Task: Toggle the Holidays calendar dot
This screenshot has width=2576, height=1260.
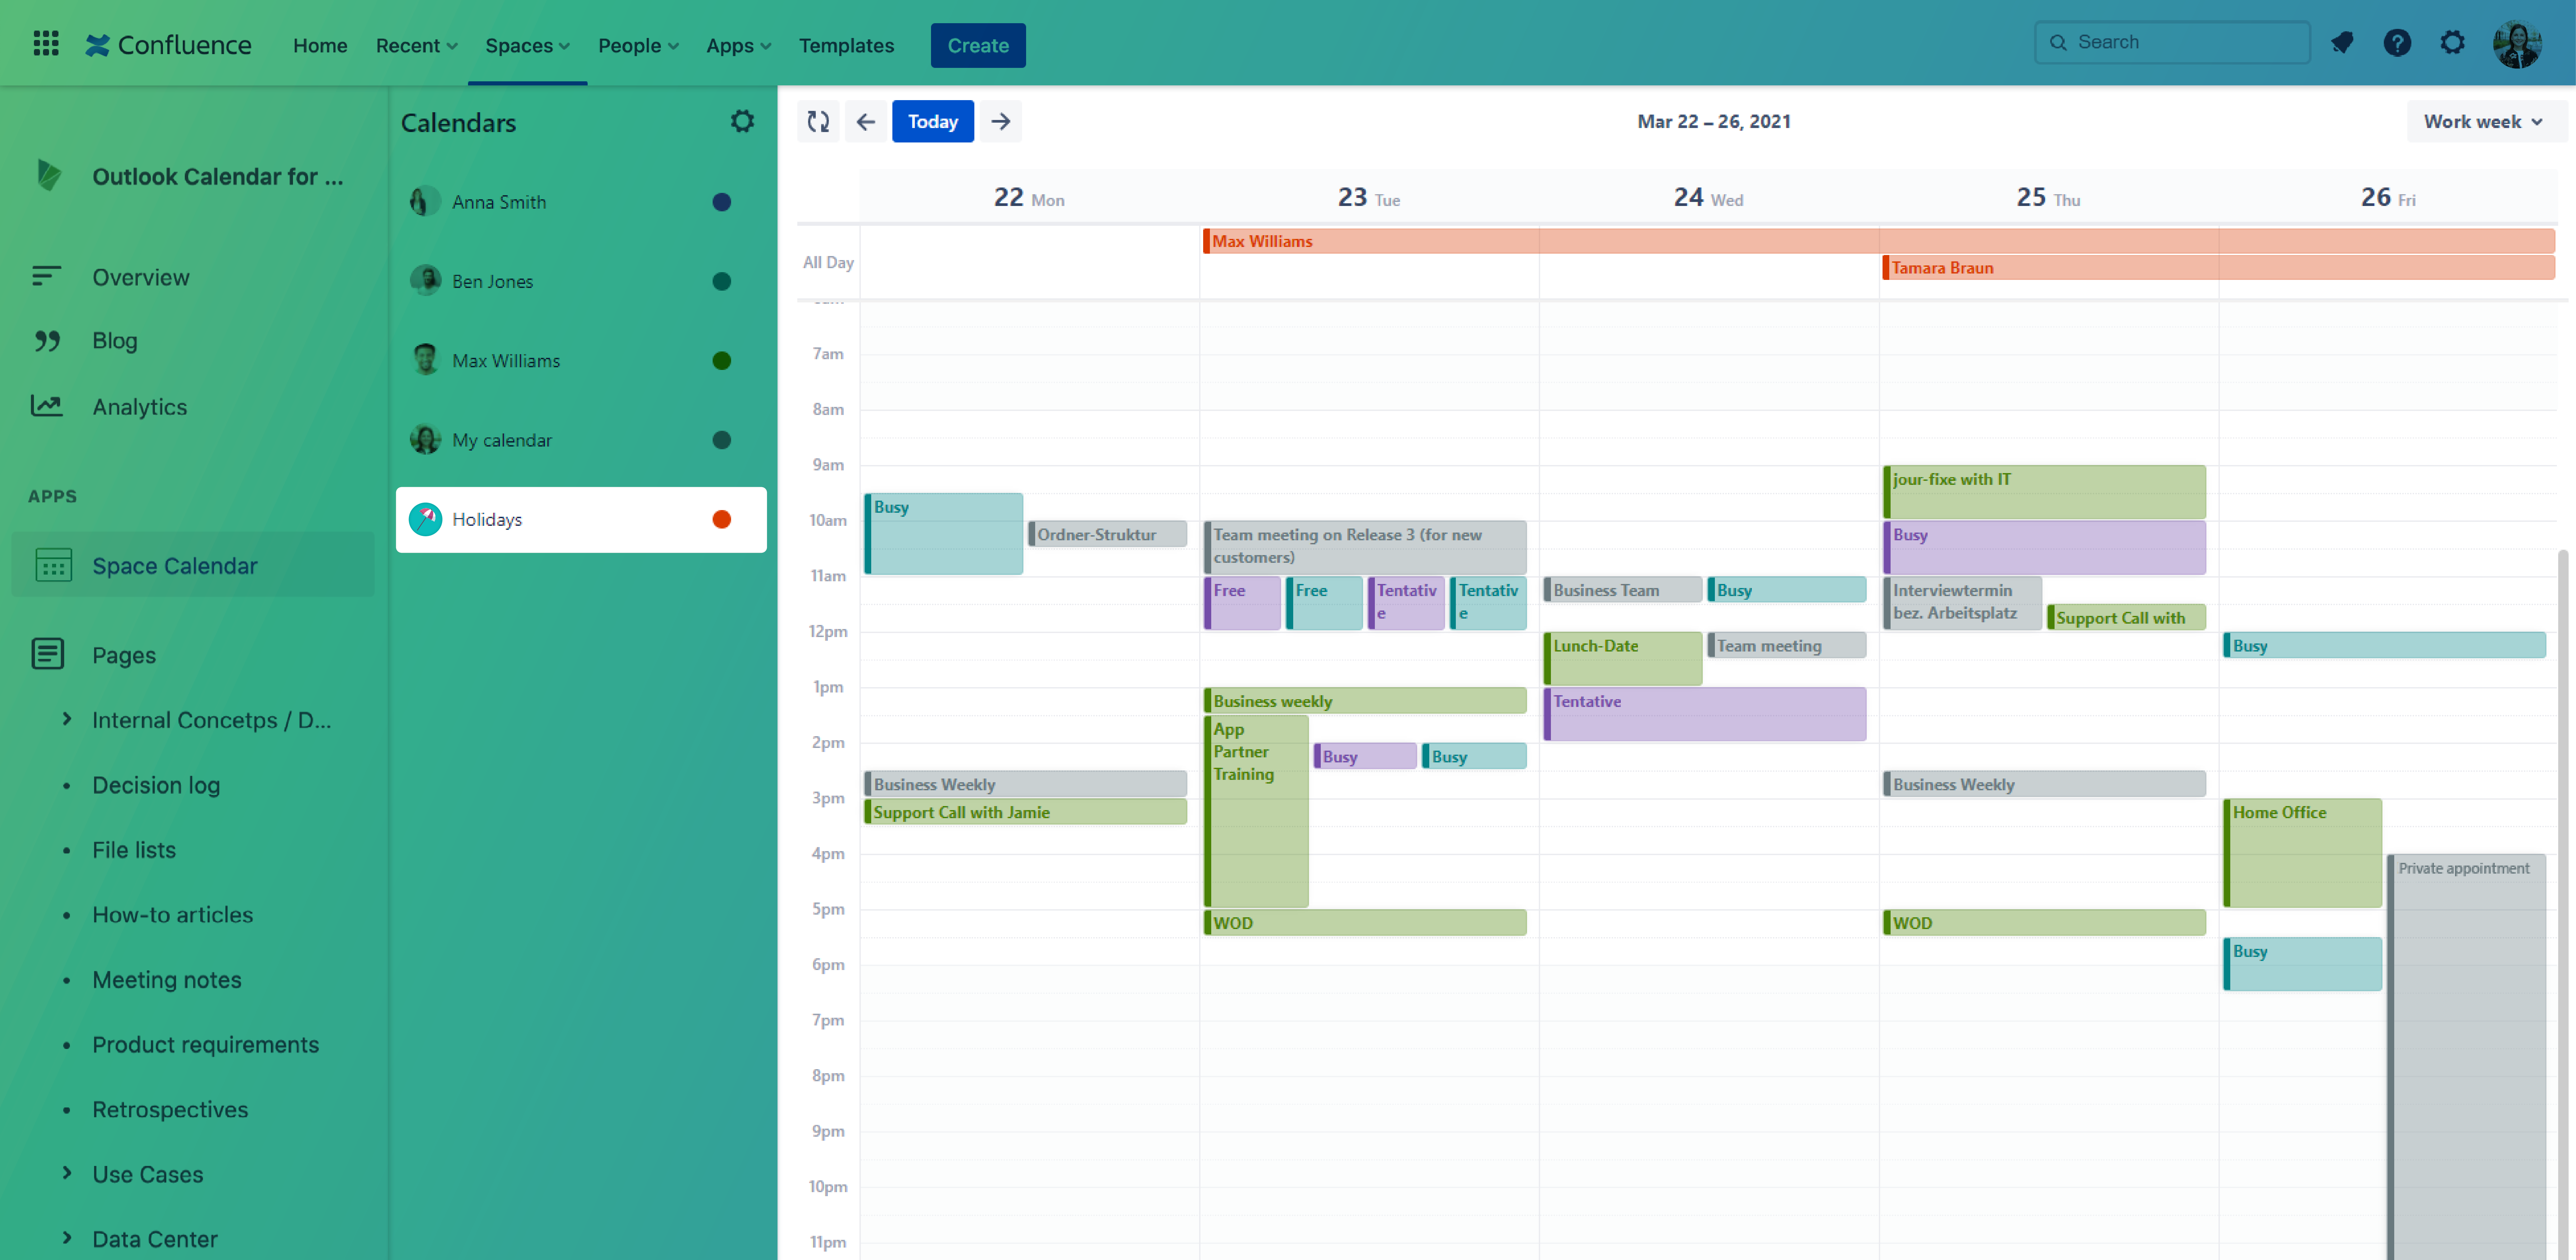Action: tap(722, 519)
